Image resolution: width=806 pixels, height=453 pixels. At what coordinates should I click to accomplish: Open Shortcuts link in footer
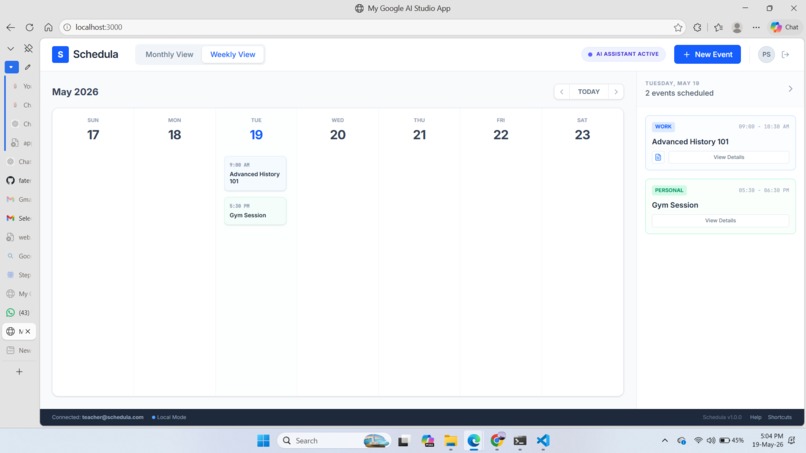point(779,417)
